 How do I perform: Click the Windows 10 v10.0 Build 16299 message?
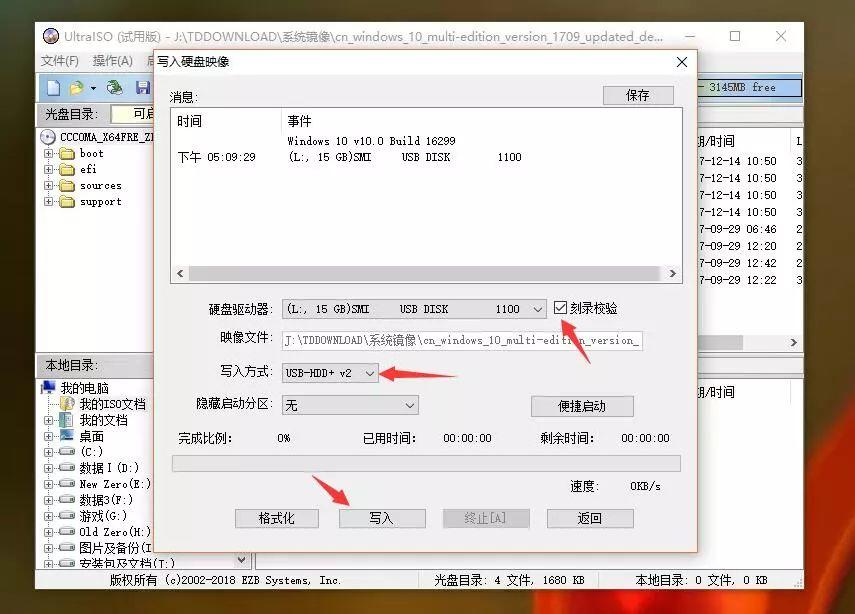(x=371, y=141)
